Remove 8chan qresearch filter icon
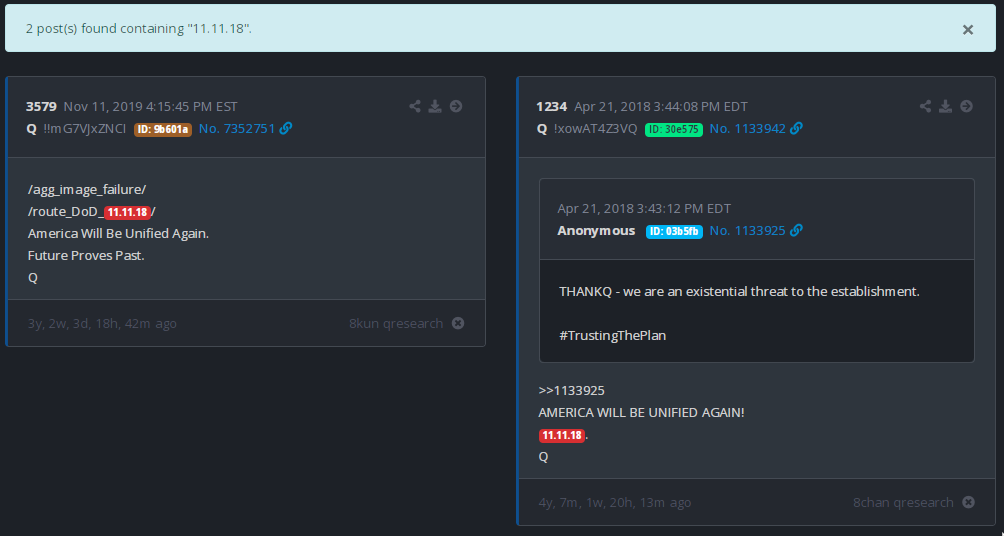Image resolution: width=1004 pixels, height=536 pixels. [968, 503]
